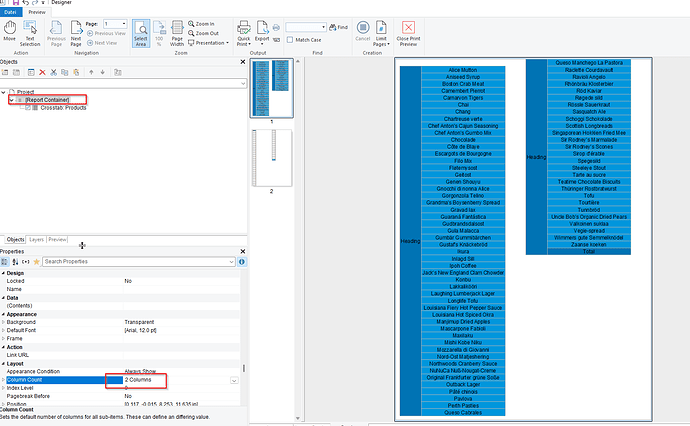Select page 2 thumbnail
The height and width of the screenshot is (426, 690).
272,158
